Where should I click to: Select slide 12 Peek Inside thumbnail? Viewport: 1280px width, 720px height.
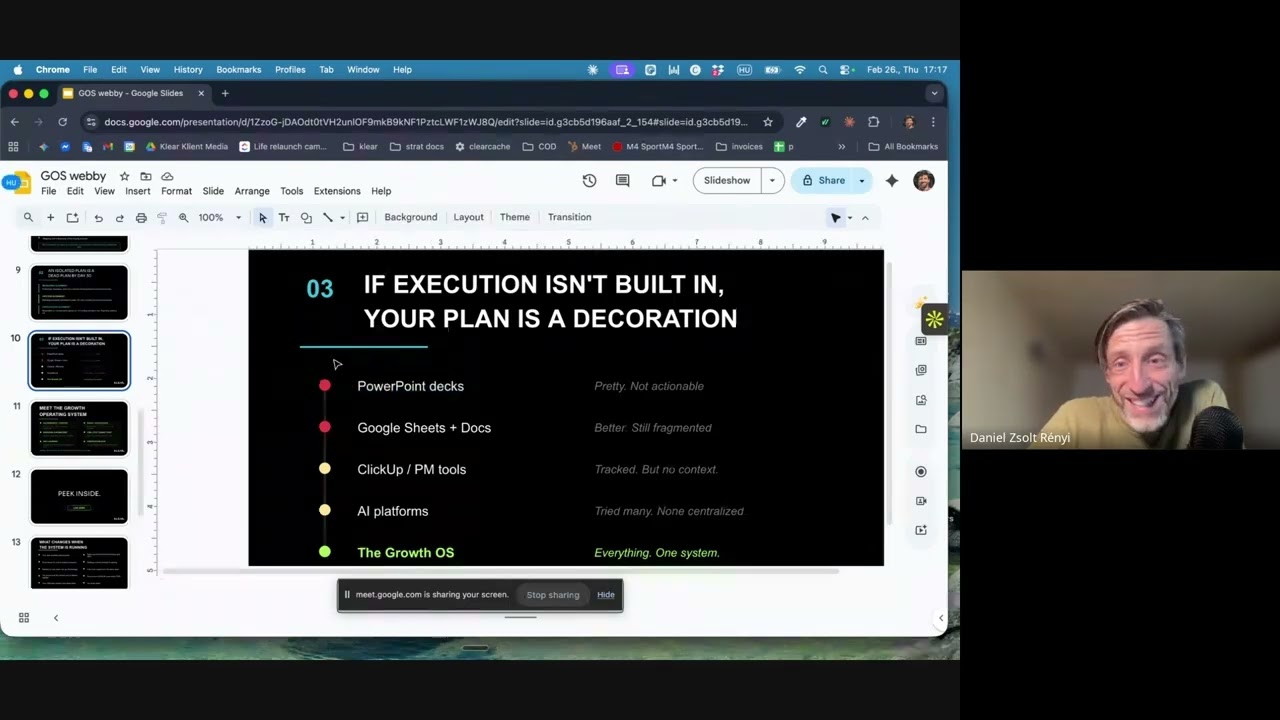click(79, 496)
